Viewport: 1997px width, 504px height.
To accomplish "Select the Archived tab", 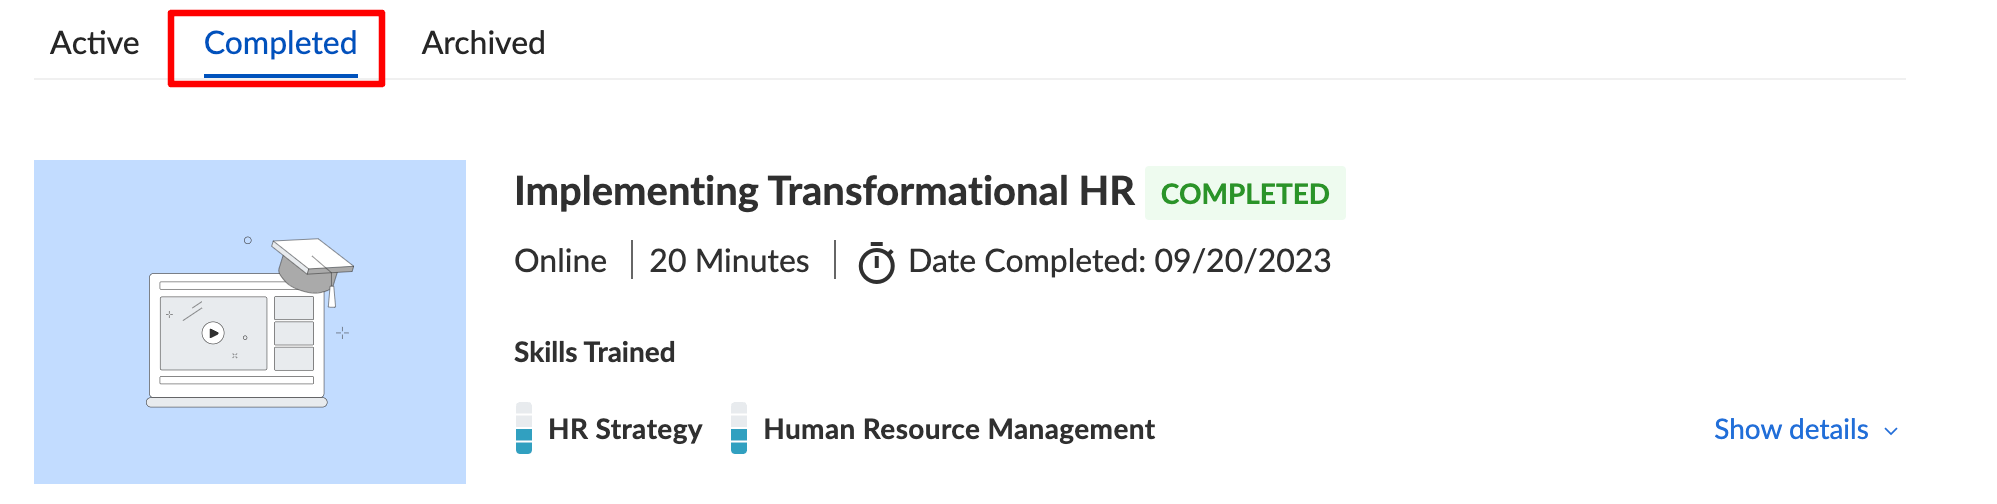I will [x=483, y=43].
